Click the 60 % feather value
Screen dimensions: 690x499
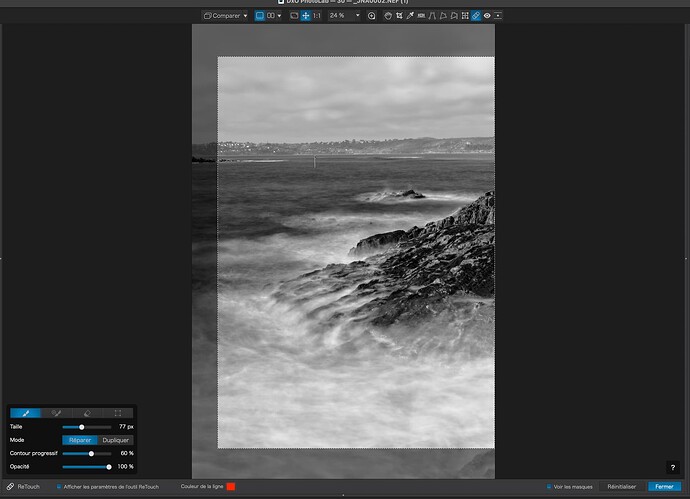pos(127,453)
